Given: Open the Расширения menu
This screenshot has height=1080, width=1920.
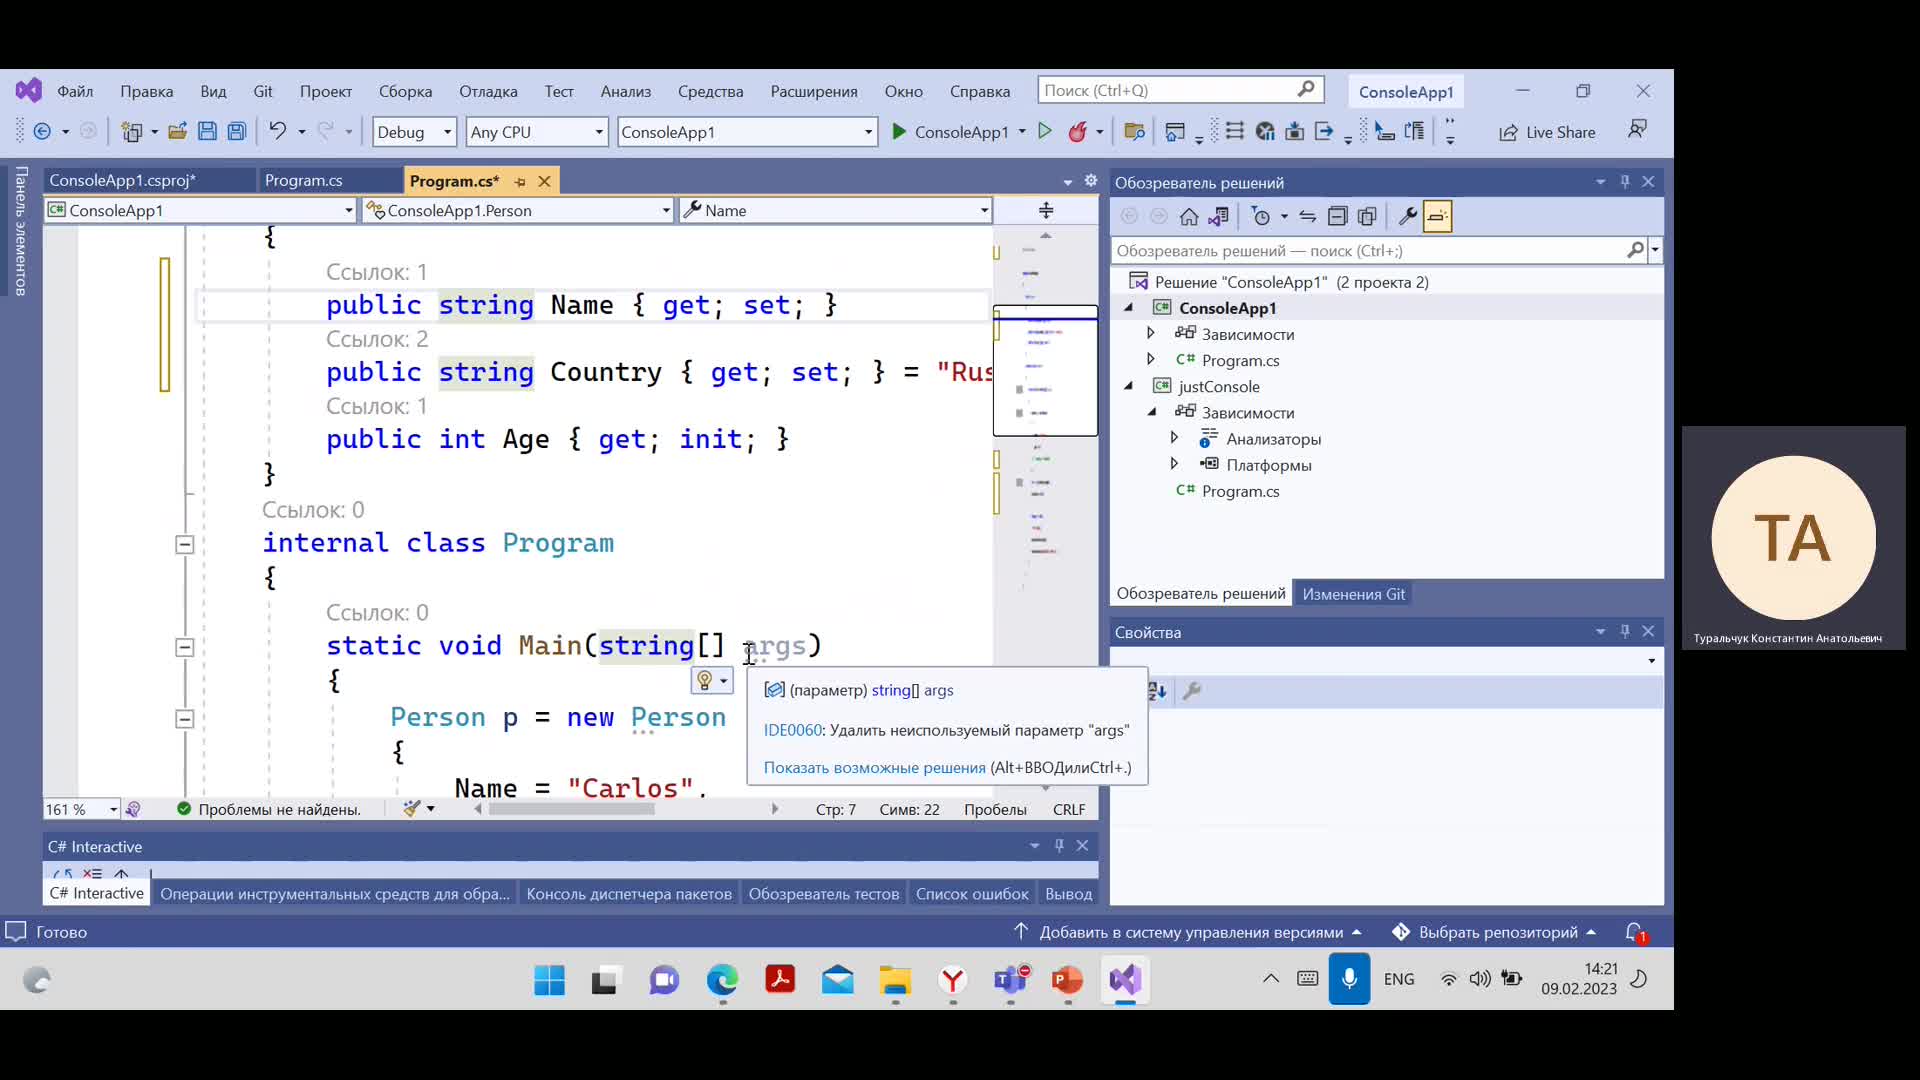Looking at the screenshot, I should point(814,91).
